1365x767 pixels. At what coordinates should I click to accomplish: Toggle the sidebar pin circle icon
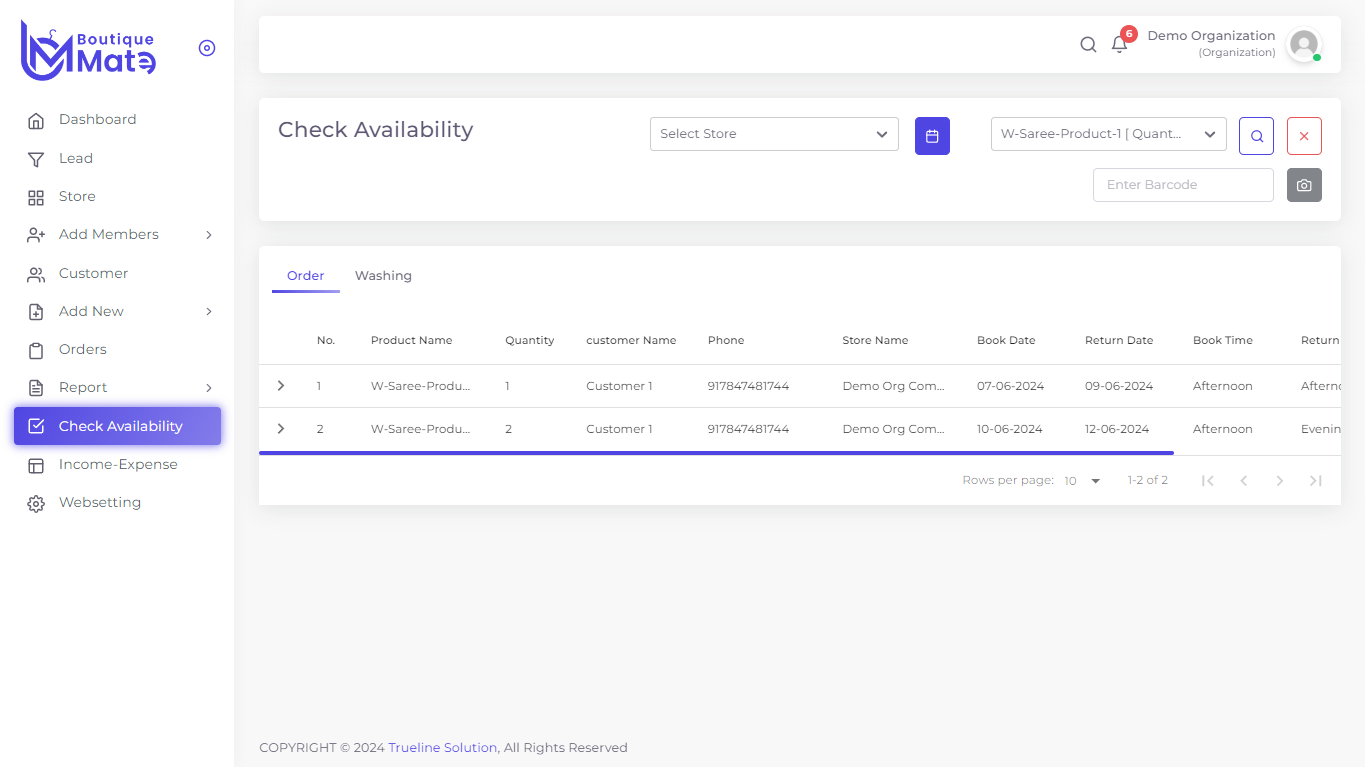(207, 48)
